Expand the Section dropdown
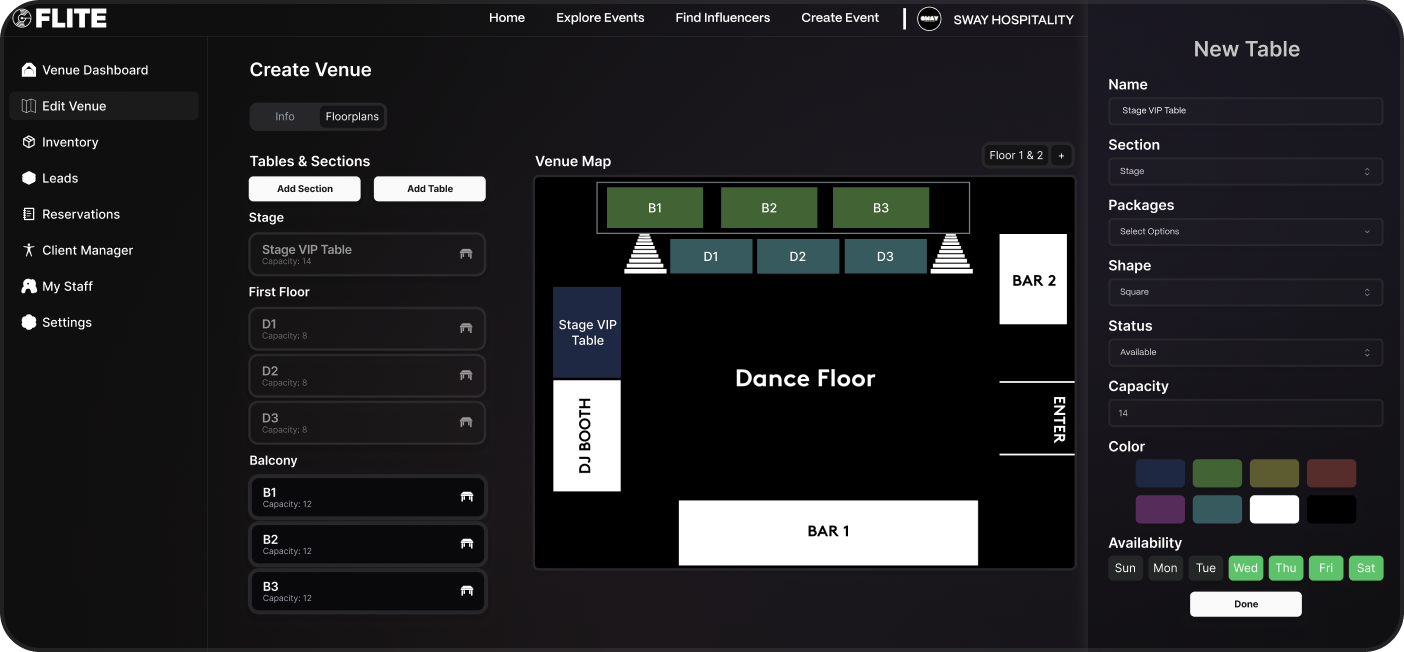1404x652 pixels. coord(1245,171)
